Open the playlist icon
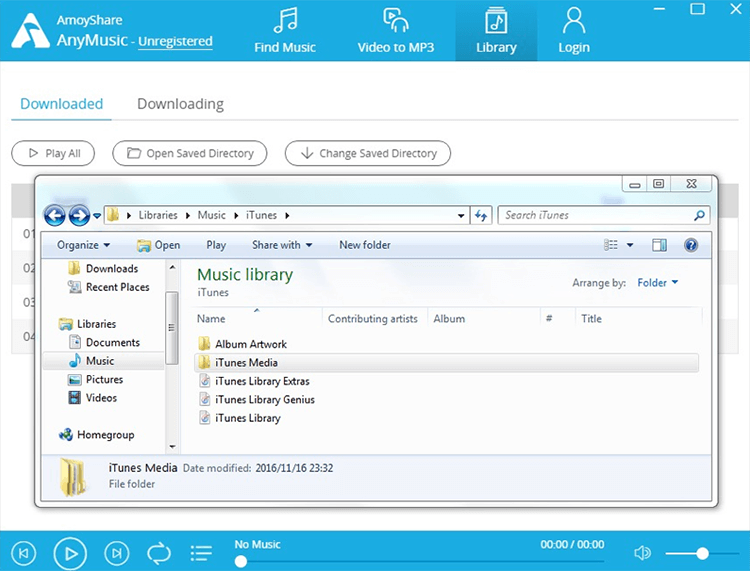Screen dimensions: 750x571 point(201,553)
